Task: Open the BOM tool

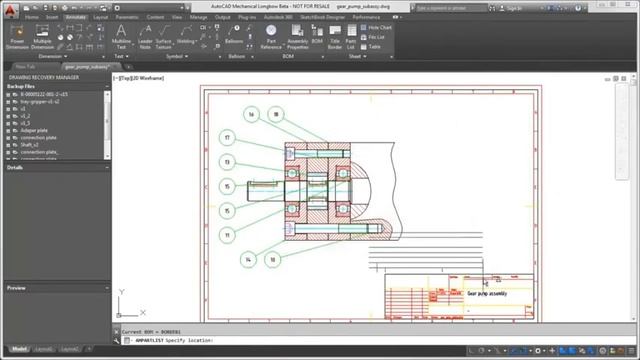Action: point(317,34)
